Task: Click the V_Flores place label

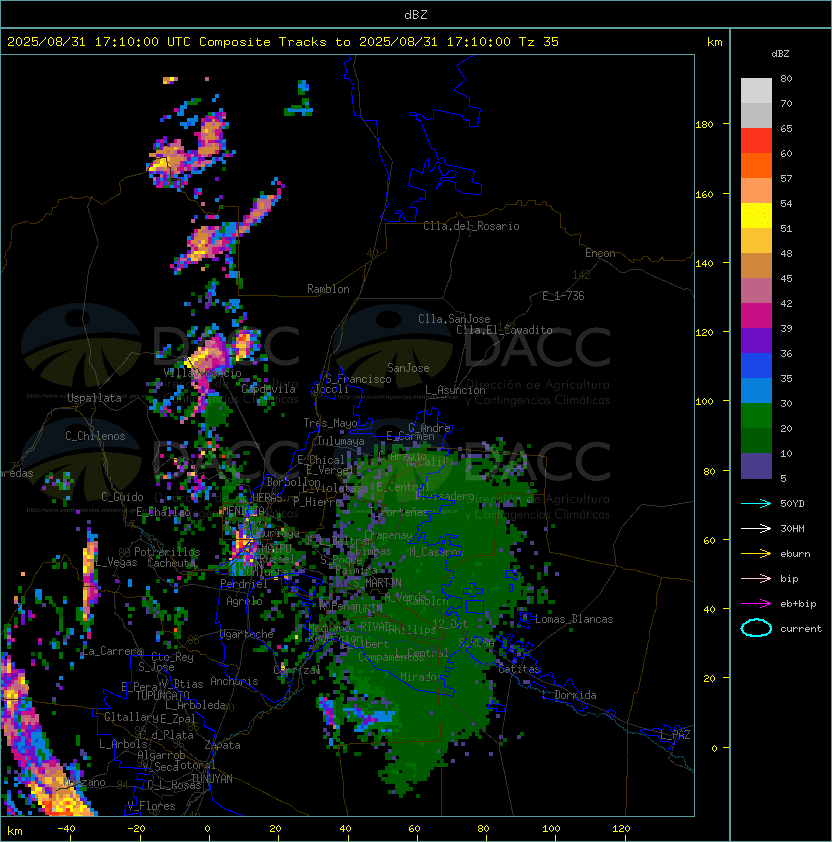Action: click(x=151, y=806)
